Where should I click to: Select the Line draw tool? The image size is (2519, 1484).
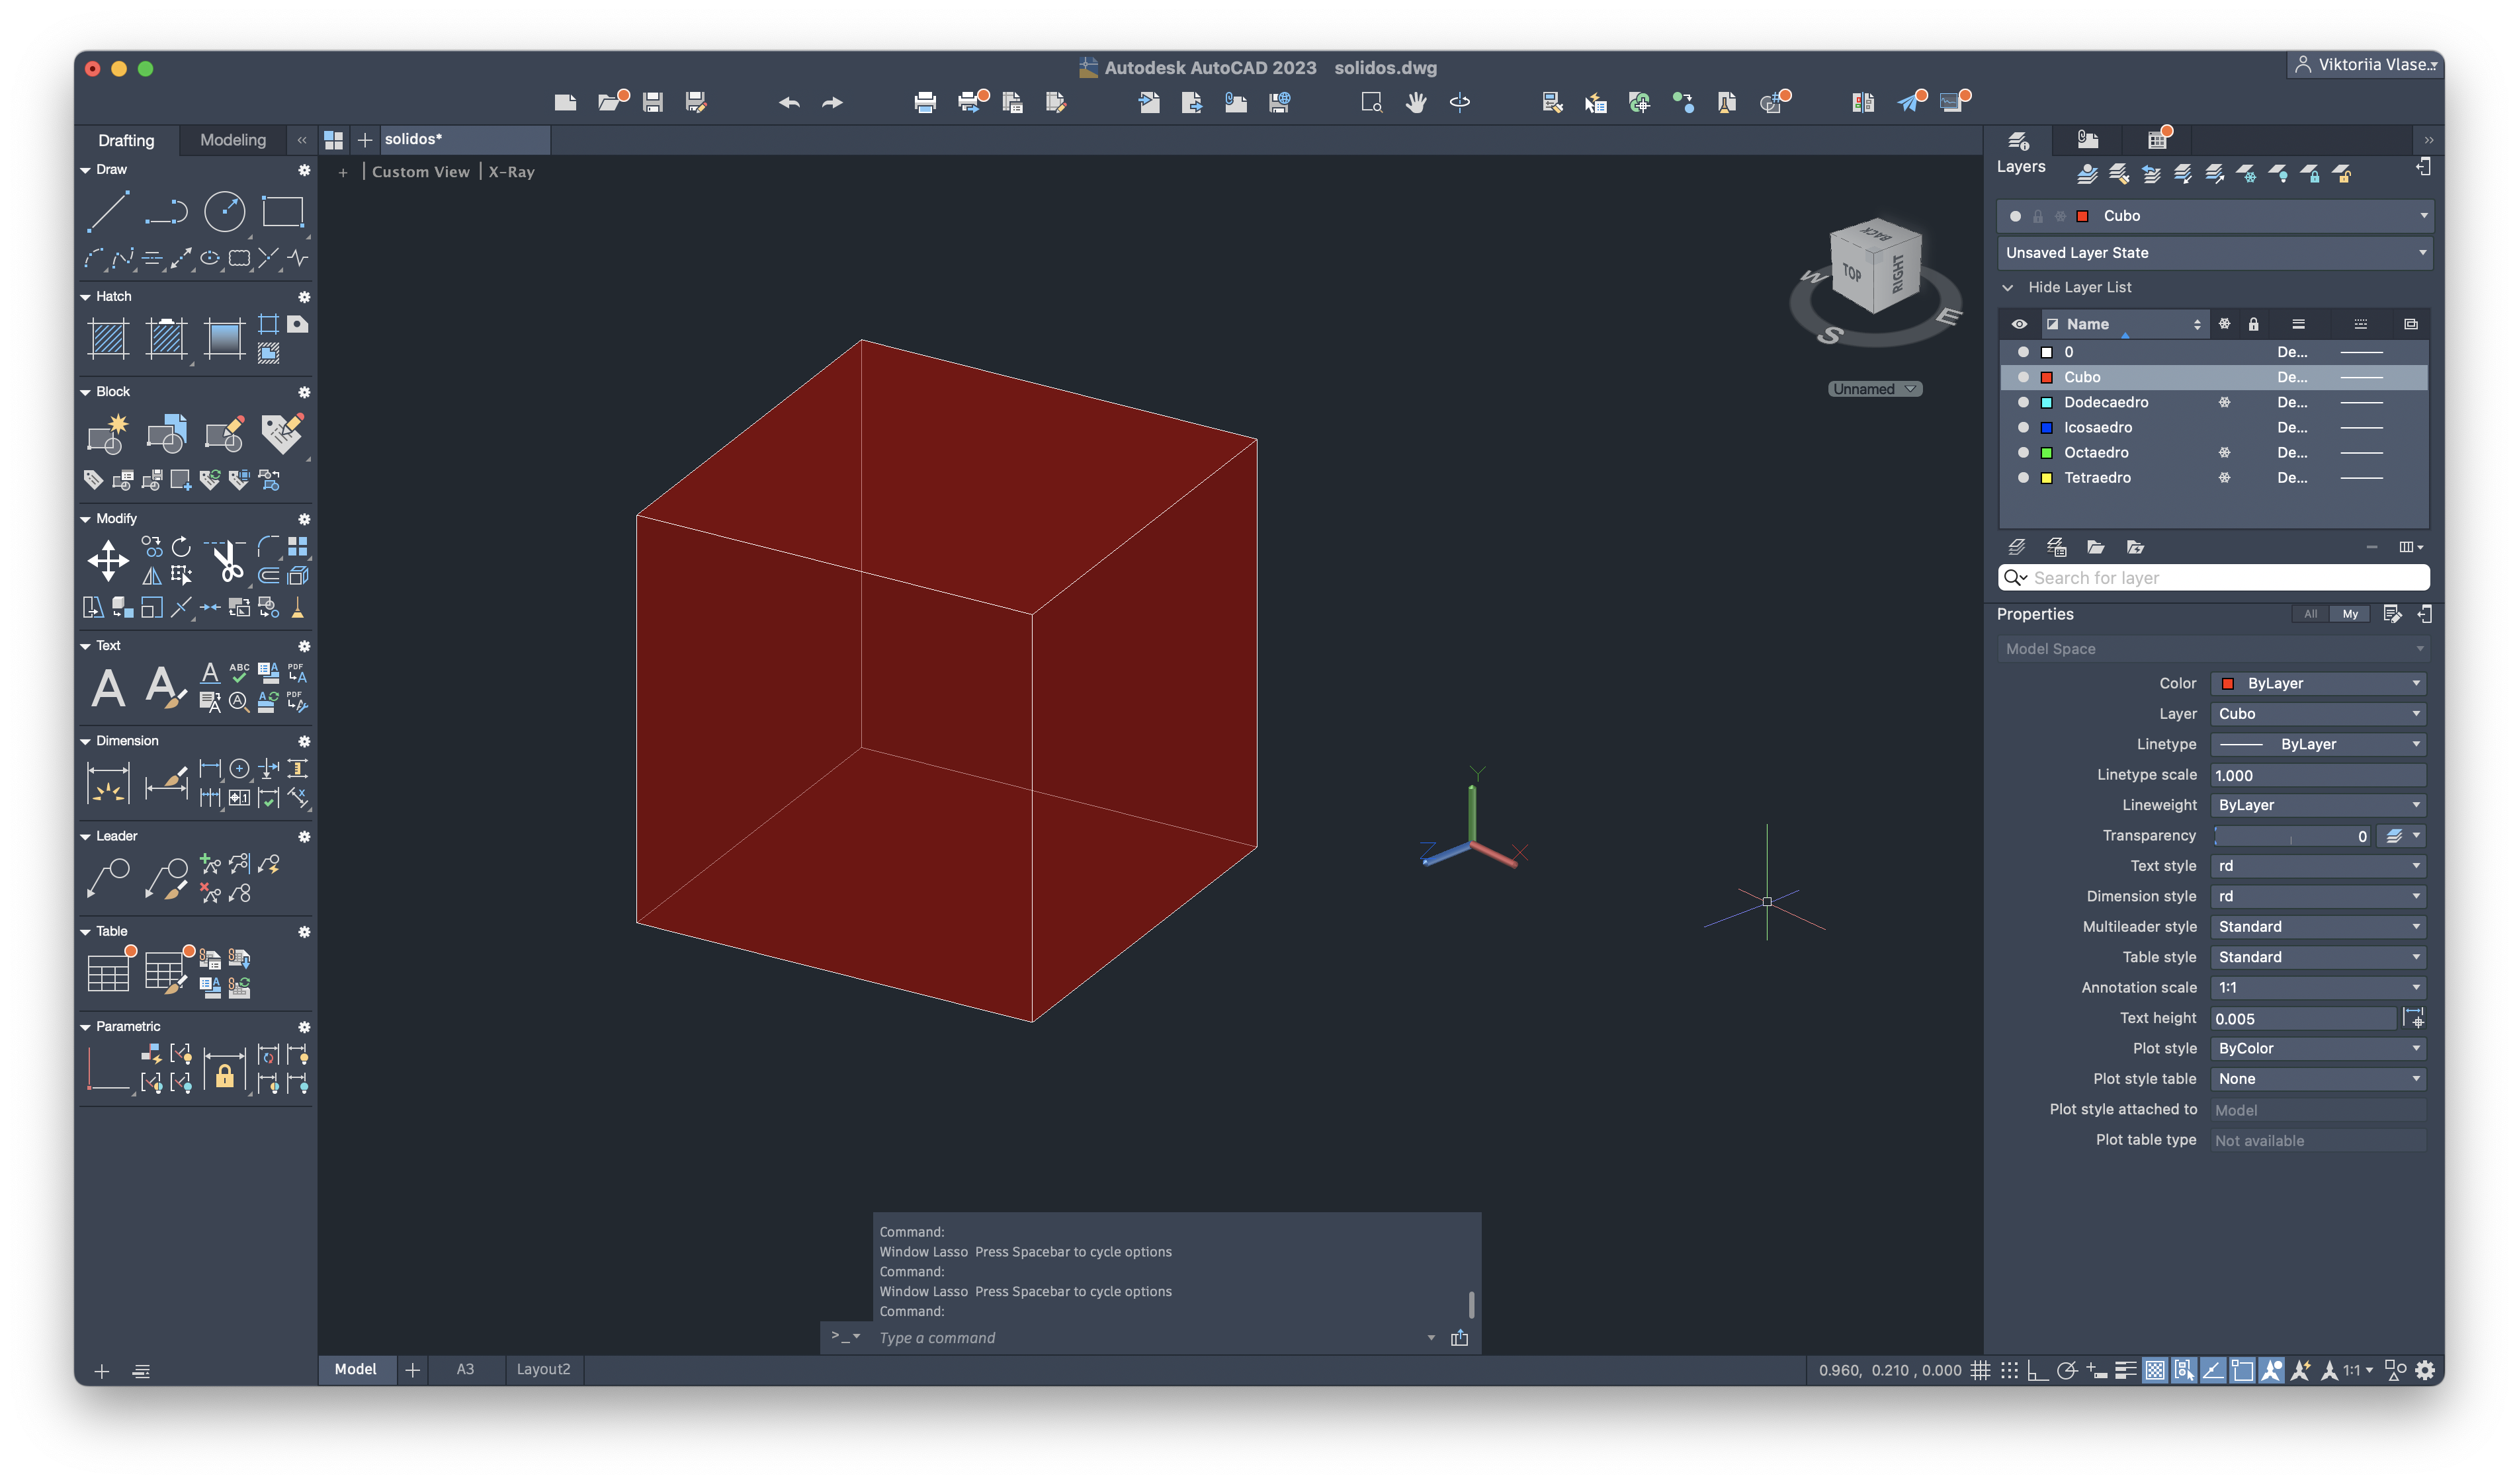(107, 212)
